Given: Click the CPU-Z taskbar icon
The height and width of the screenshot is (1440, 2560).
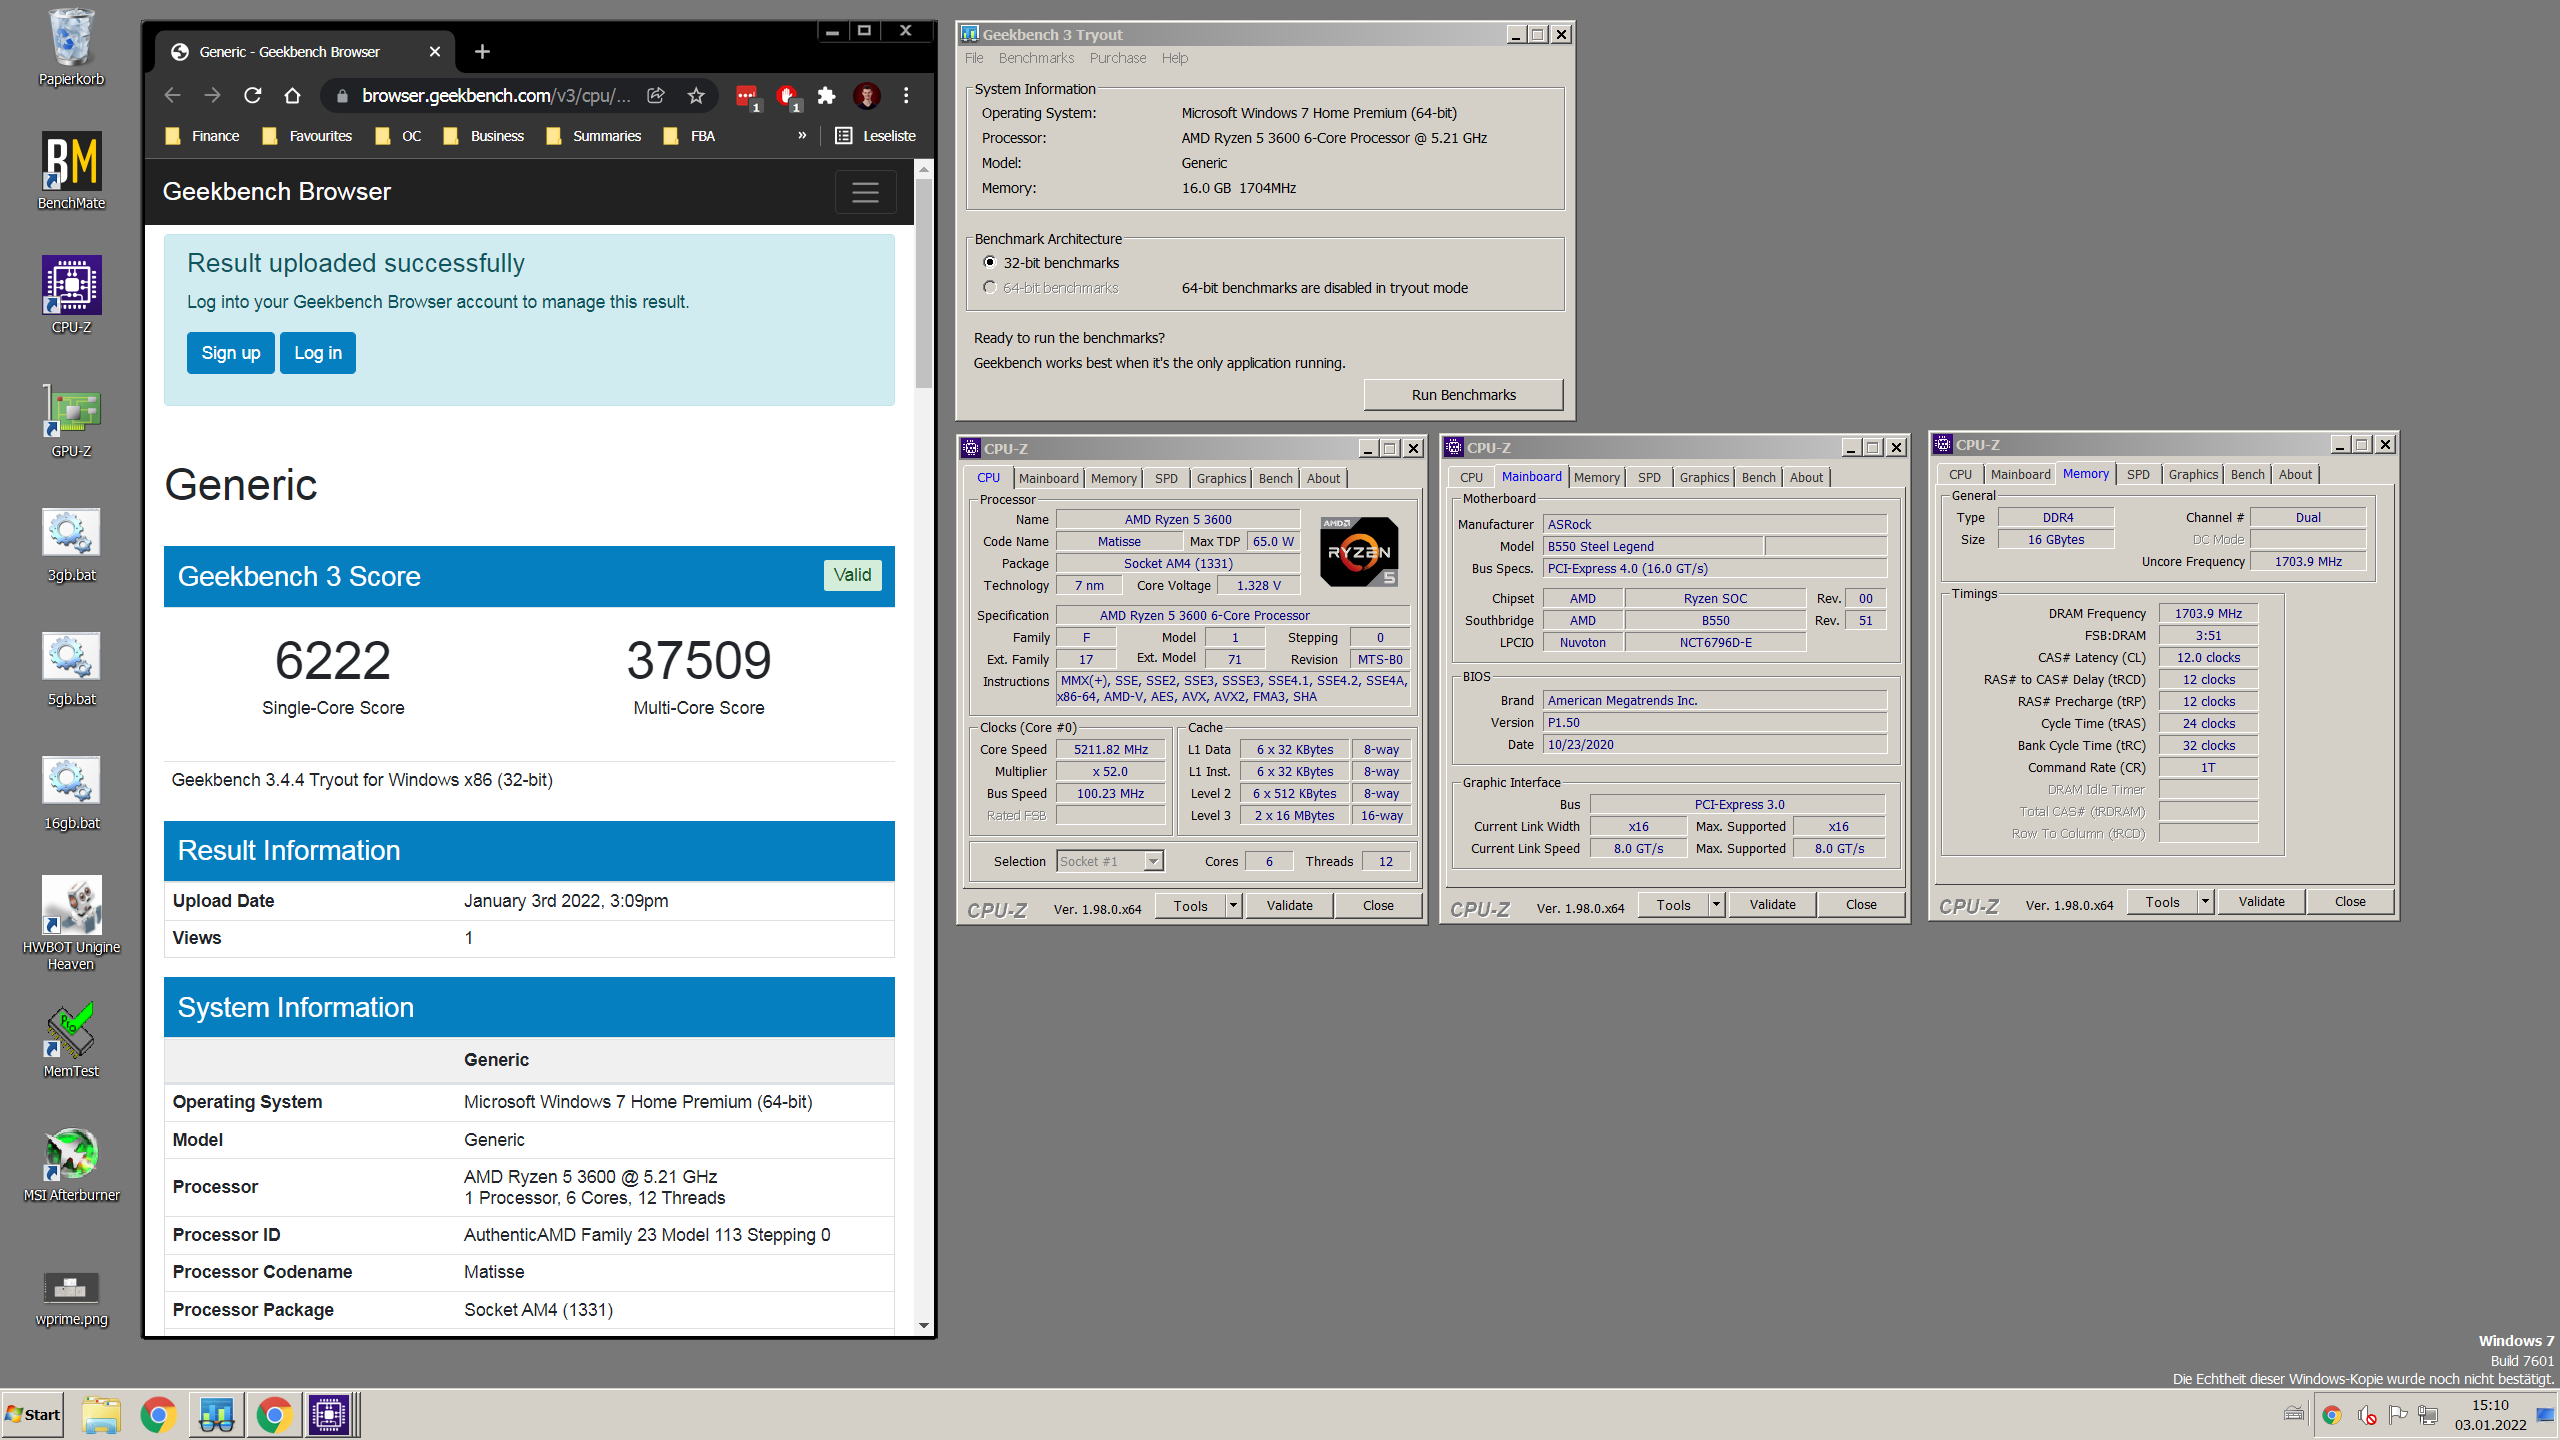Looking at the screenshot, I should tap(329, 1415).
